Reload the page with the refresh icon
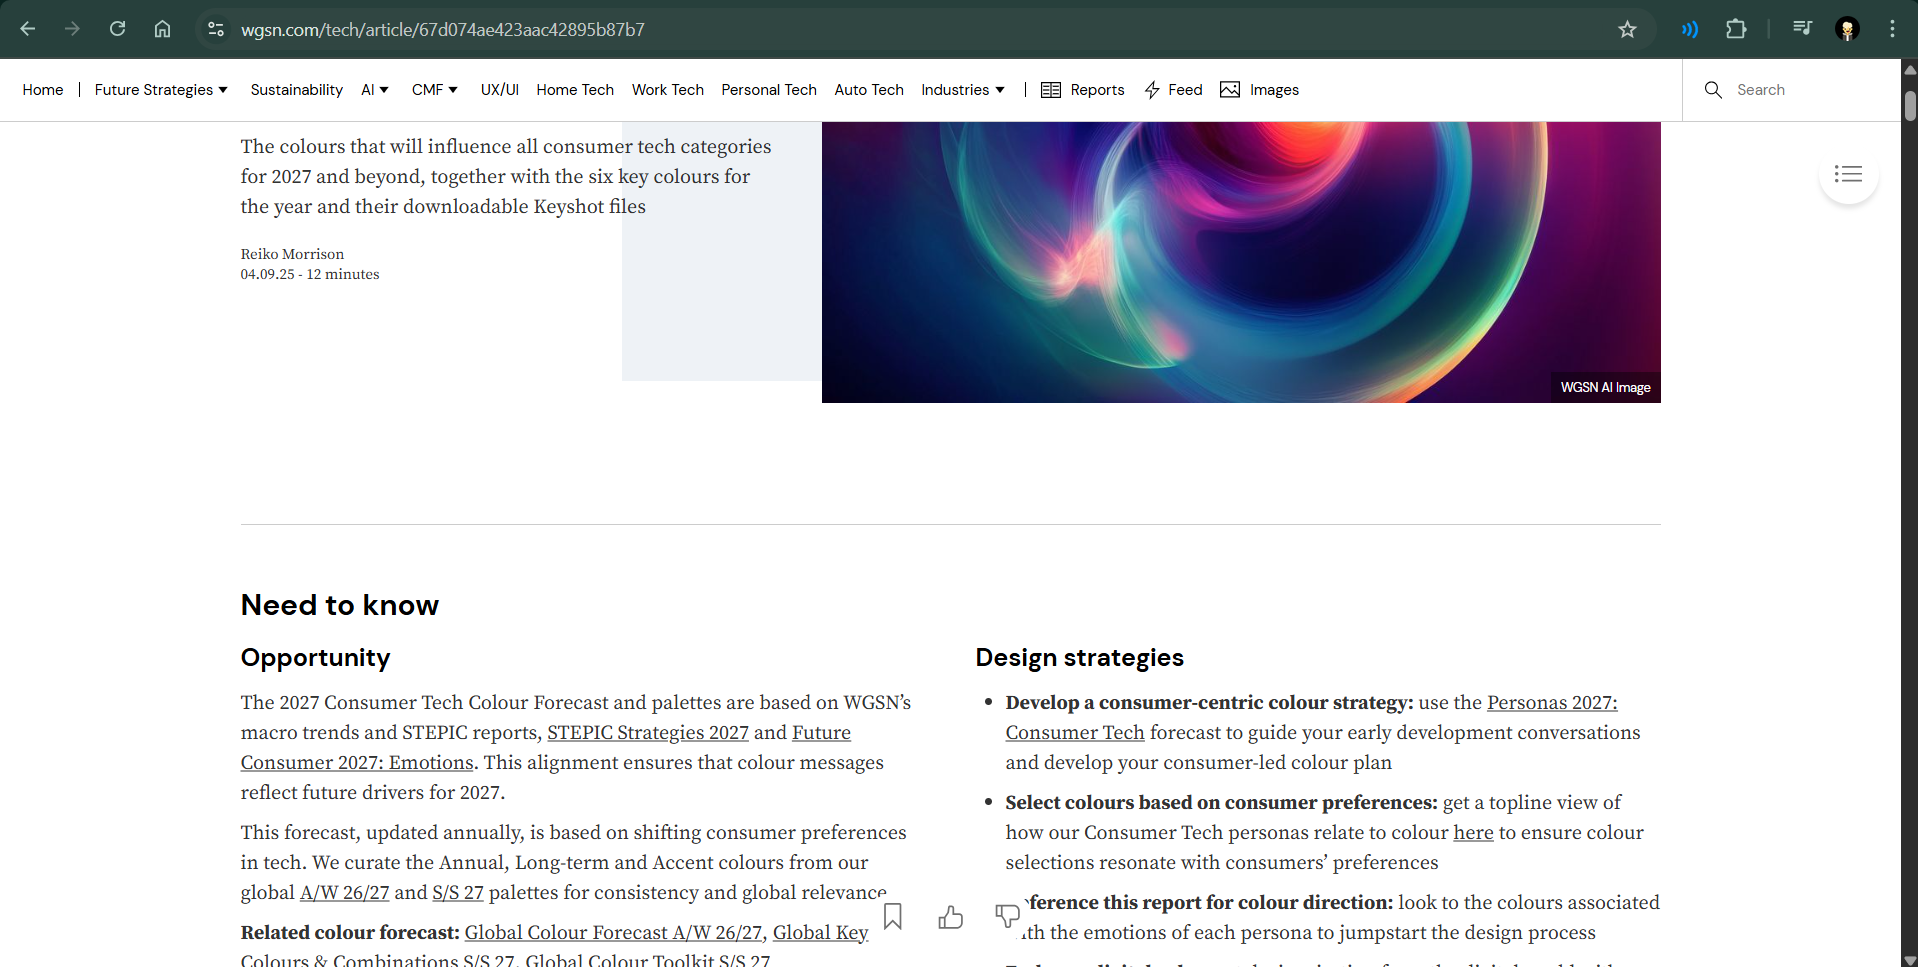 (117, 29)
